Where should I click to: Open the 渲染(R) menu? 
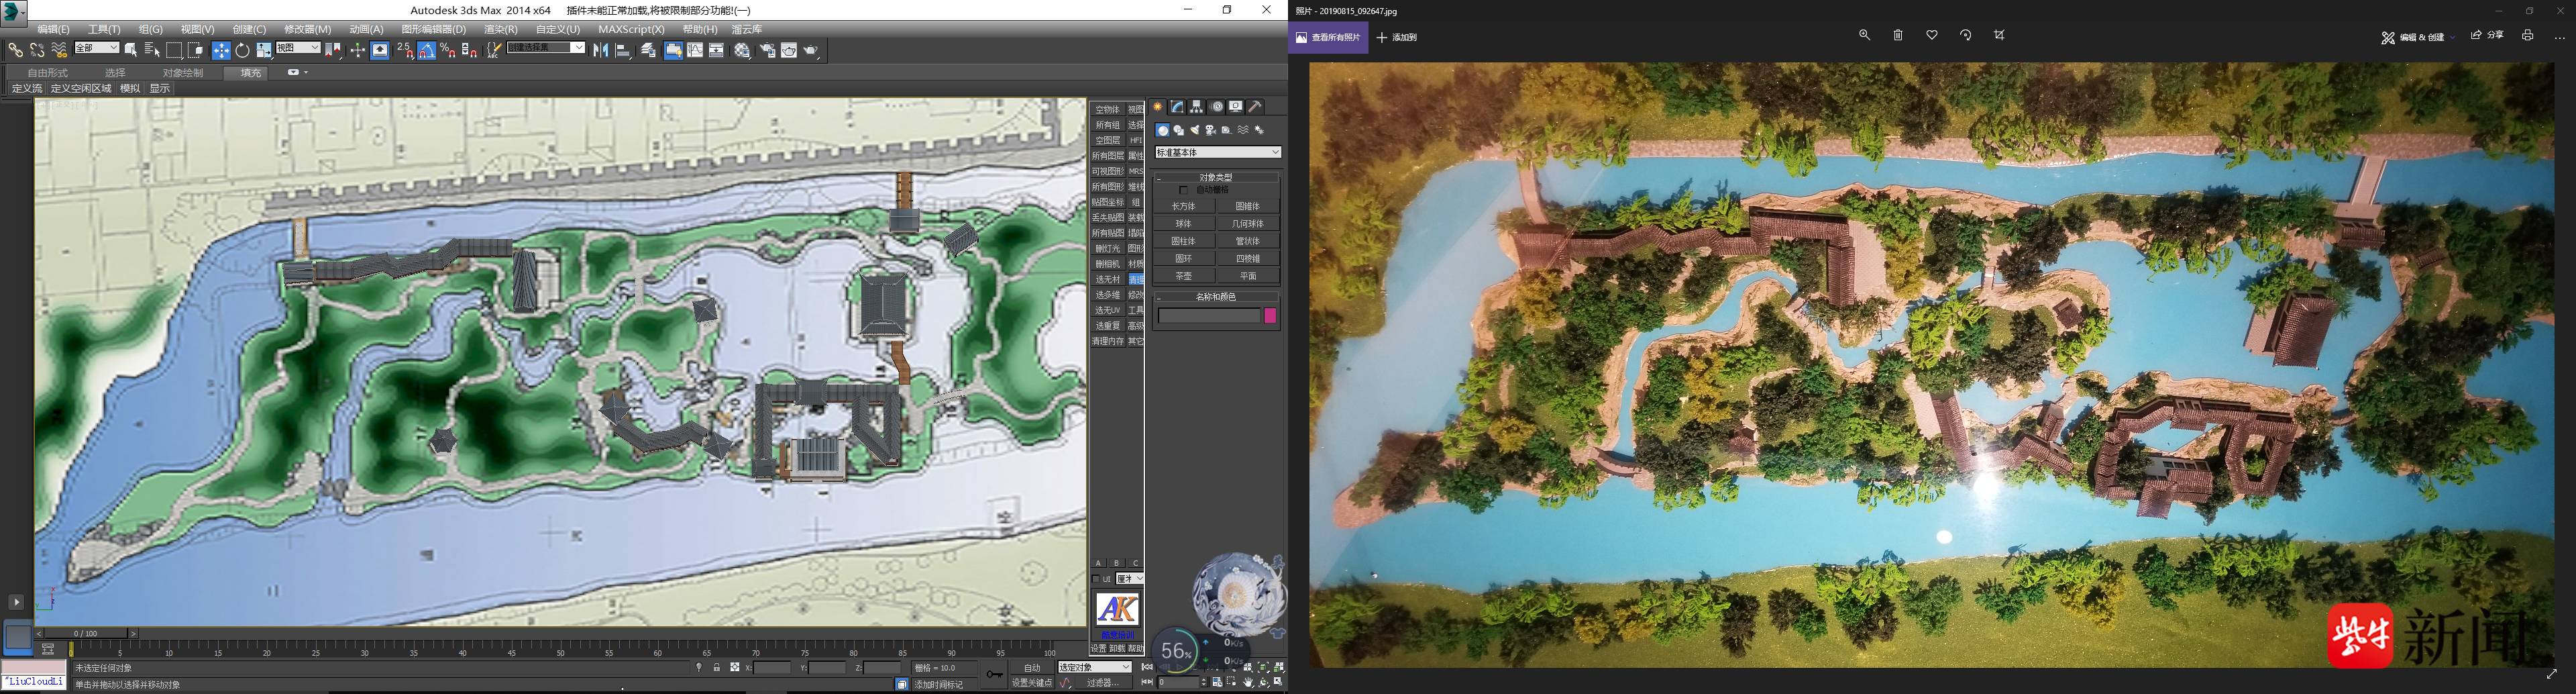500,29
